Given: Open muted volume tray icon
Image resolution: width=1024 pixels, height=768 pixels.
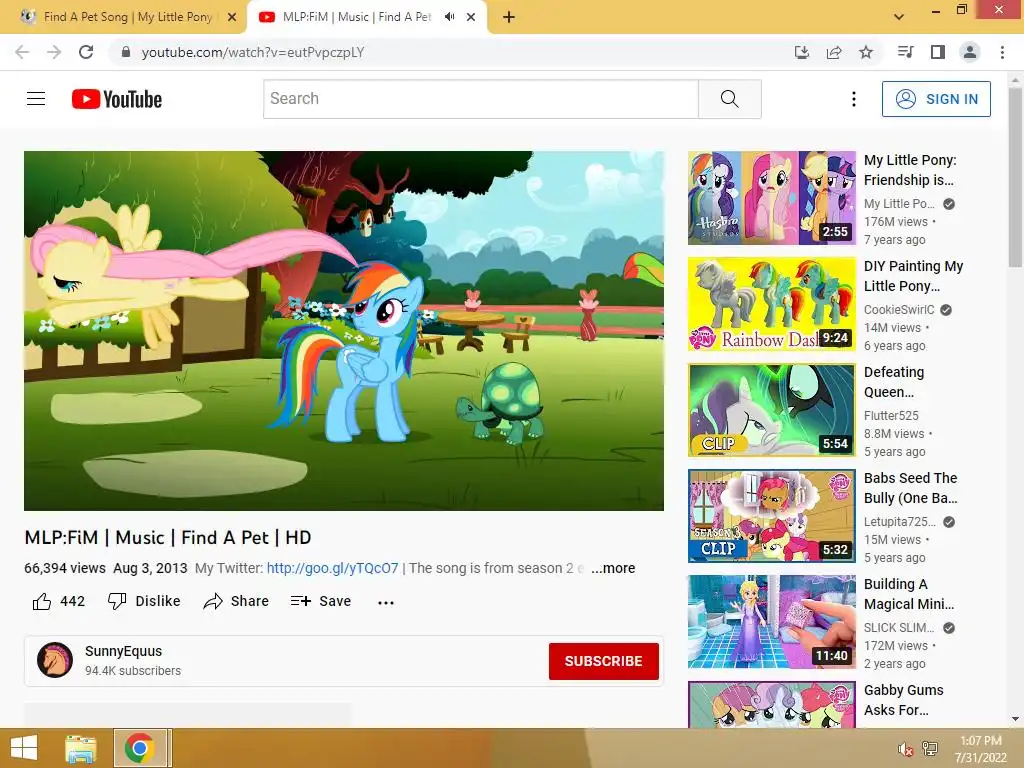Looking at the screenshot, I should [x=905, y=749].
